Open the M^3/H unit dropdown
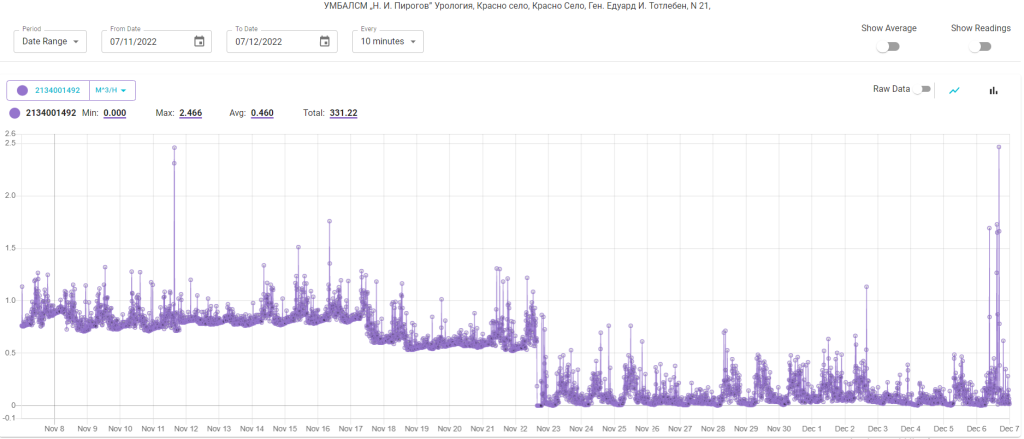 [x=112, y=91]
